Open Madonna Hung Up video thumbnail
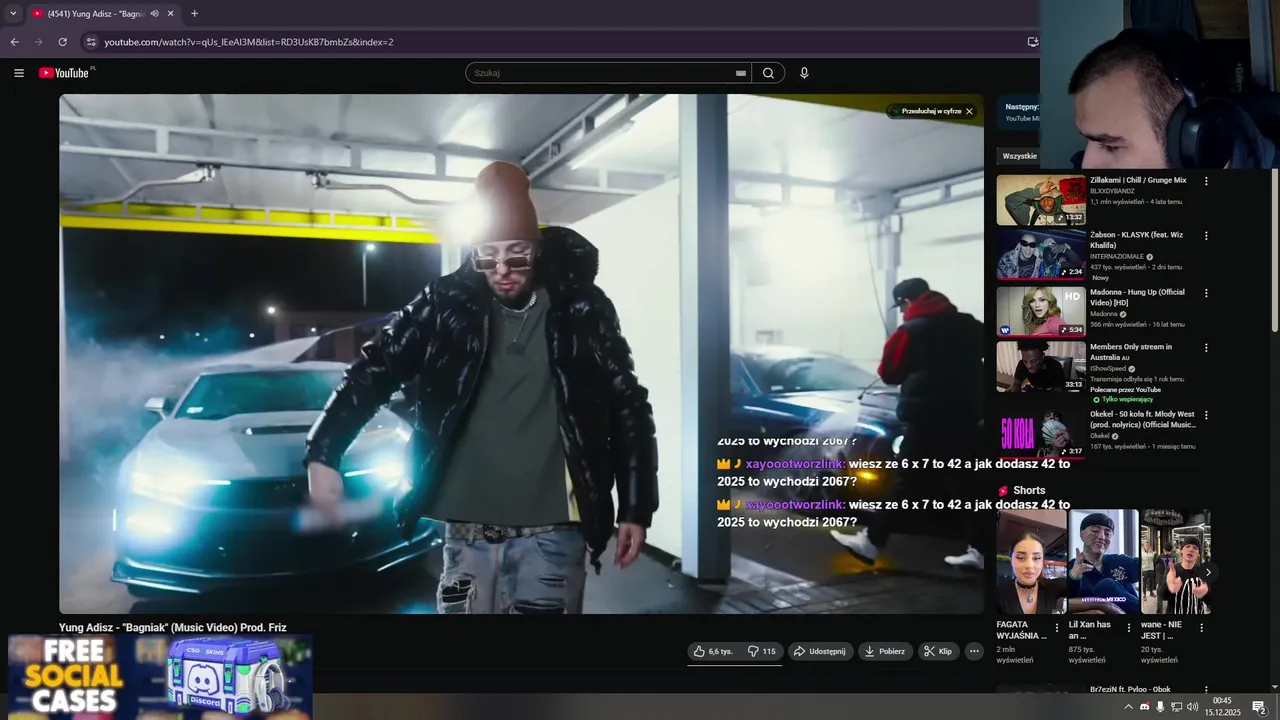Screen dimensions: 1280x720 [x=1041, y=312]
